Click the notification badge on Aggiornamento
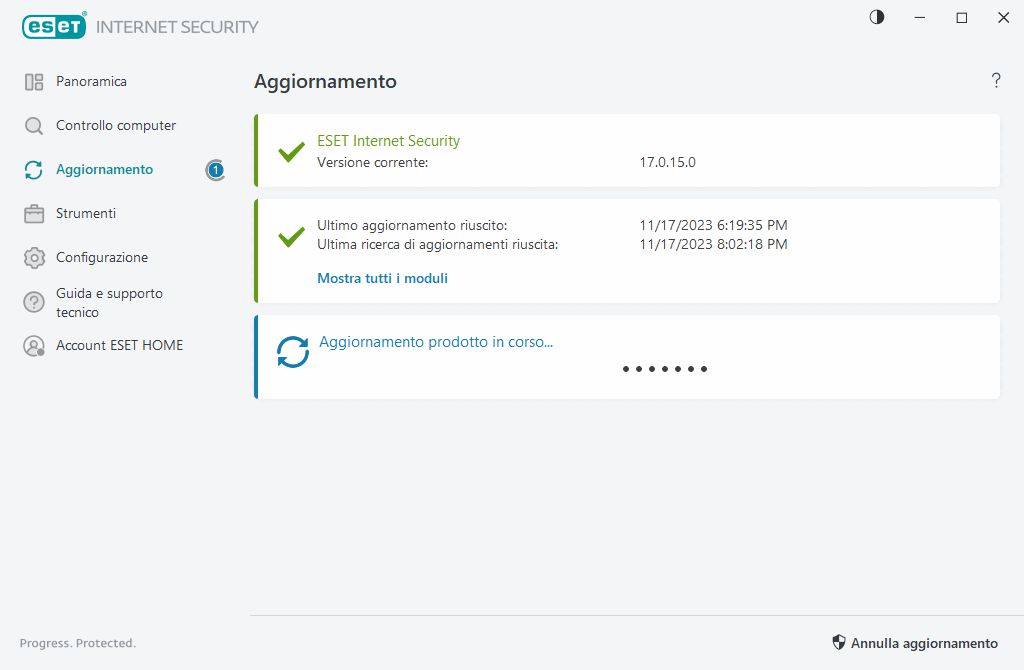Viewport: 1024px width, 670px height. tap(215, 170)
